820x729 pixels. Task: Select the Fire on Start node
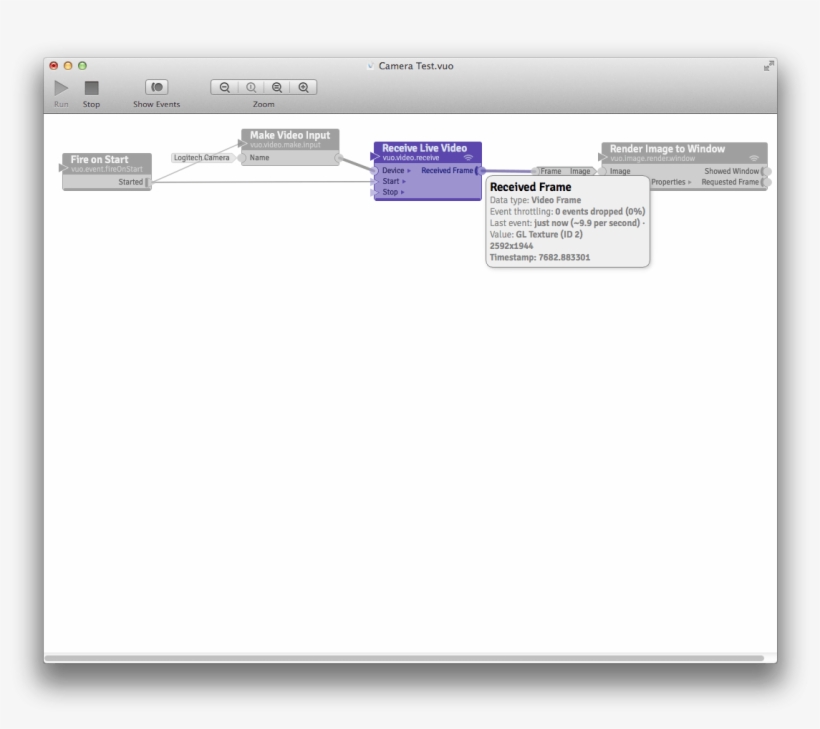(x=100, y=160)
